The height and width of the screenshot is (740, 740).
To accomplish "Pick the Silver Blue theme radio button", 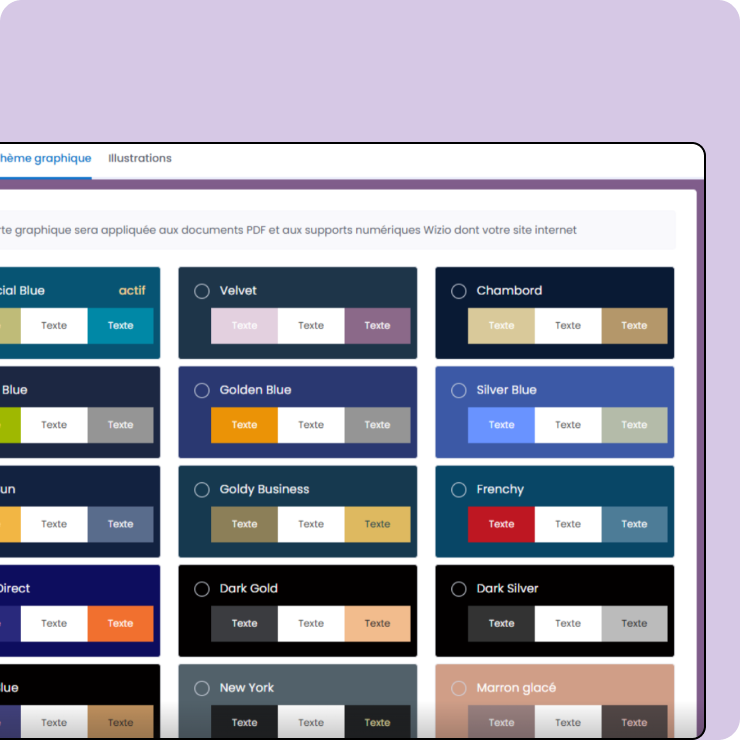I will pyautogui.click(x=459, y=390).
